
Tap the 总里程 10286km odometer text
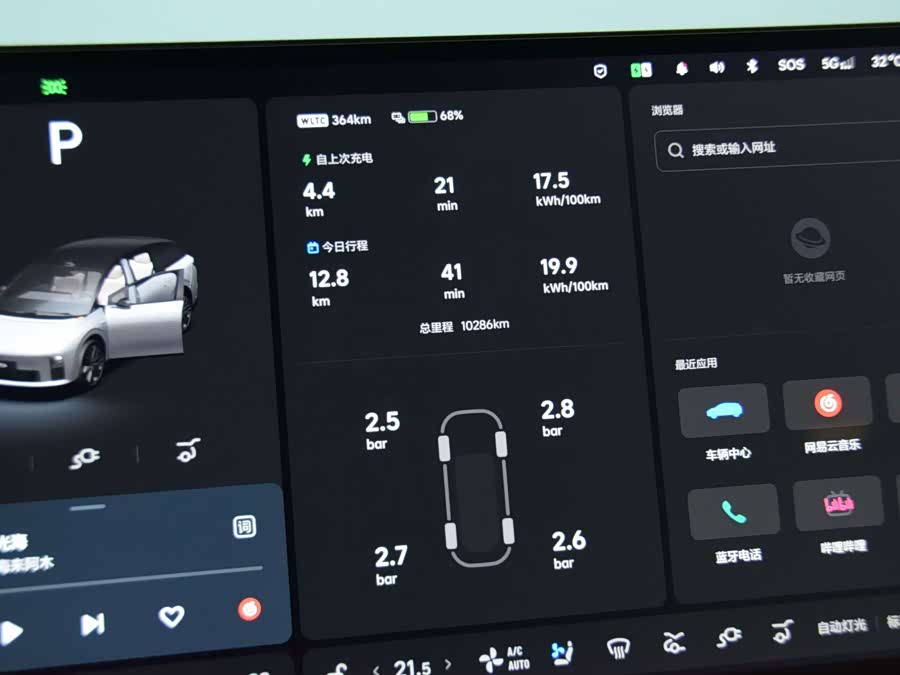click(464, 326)
